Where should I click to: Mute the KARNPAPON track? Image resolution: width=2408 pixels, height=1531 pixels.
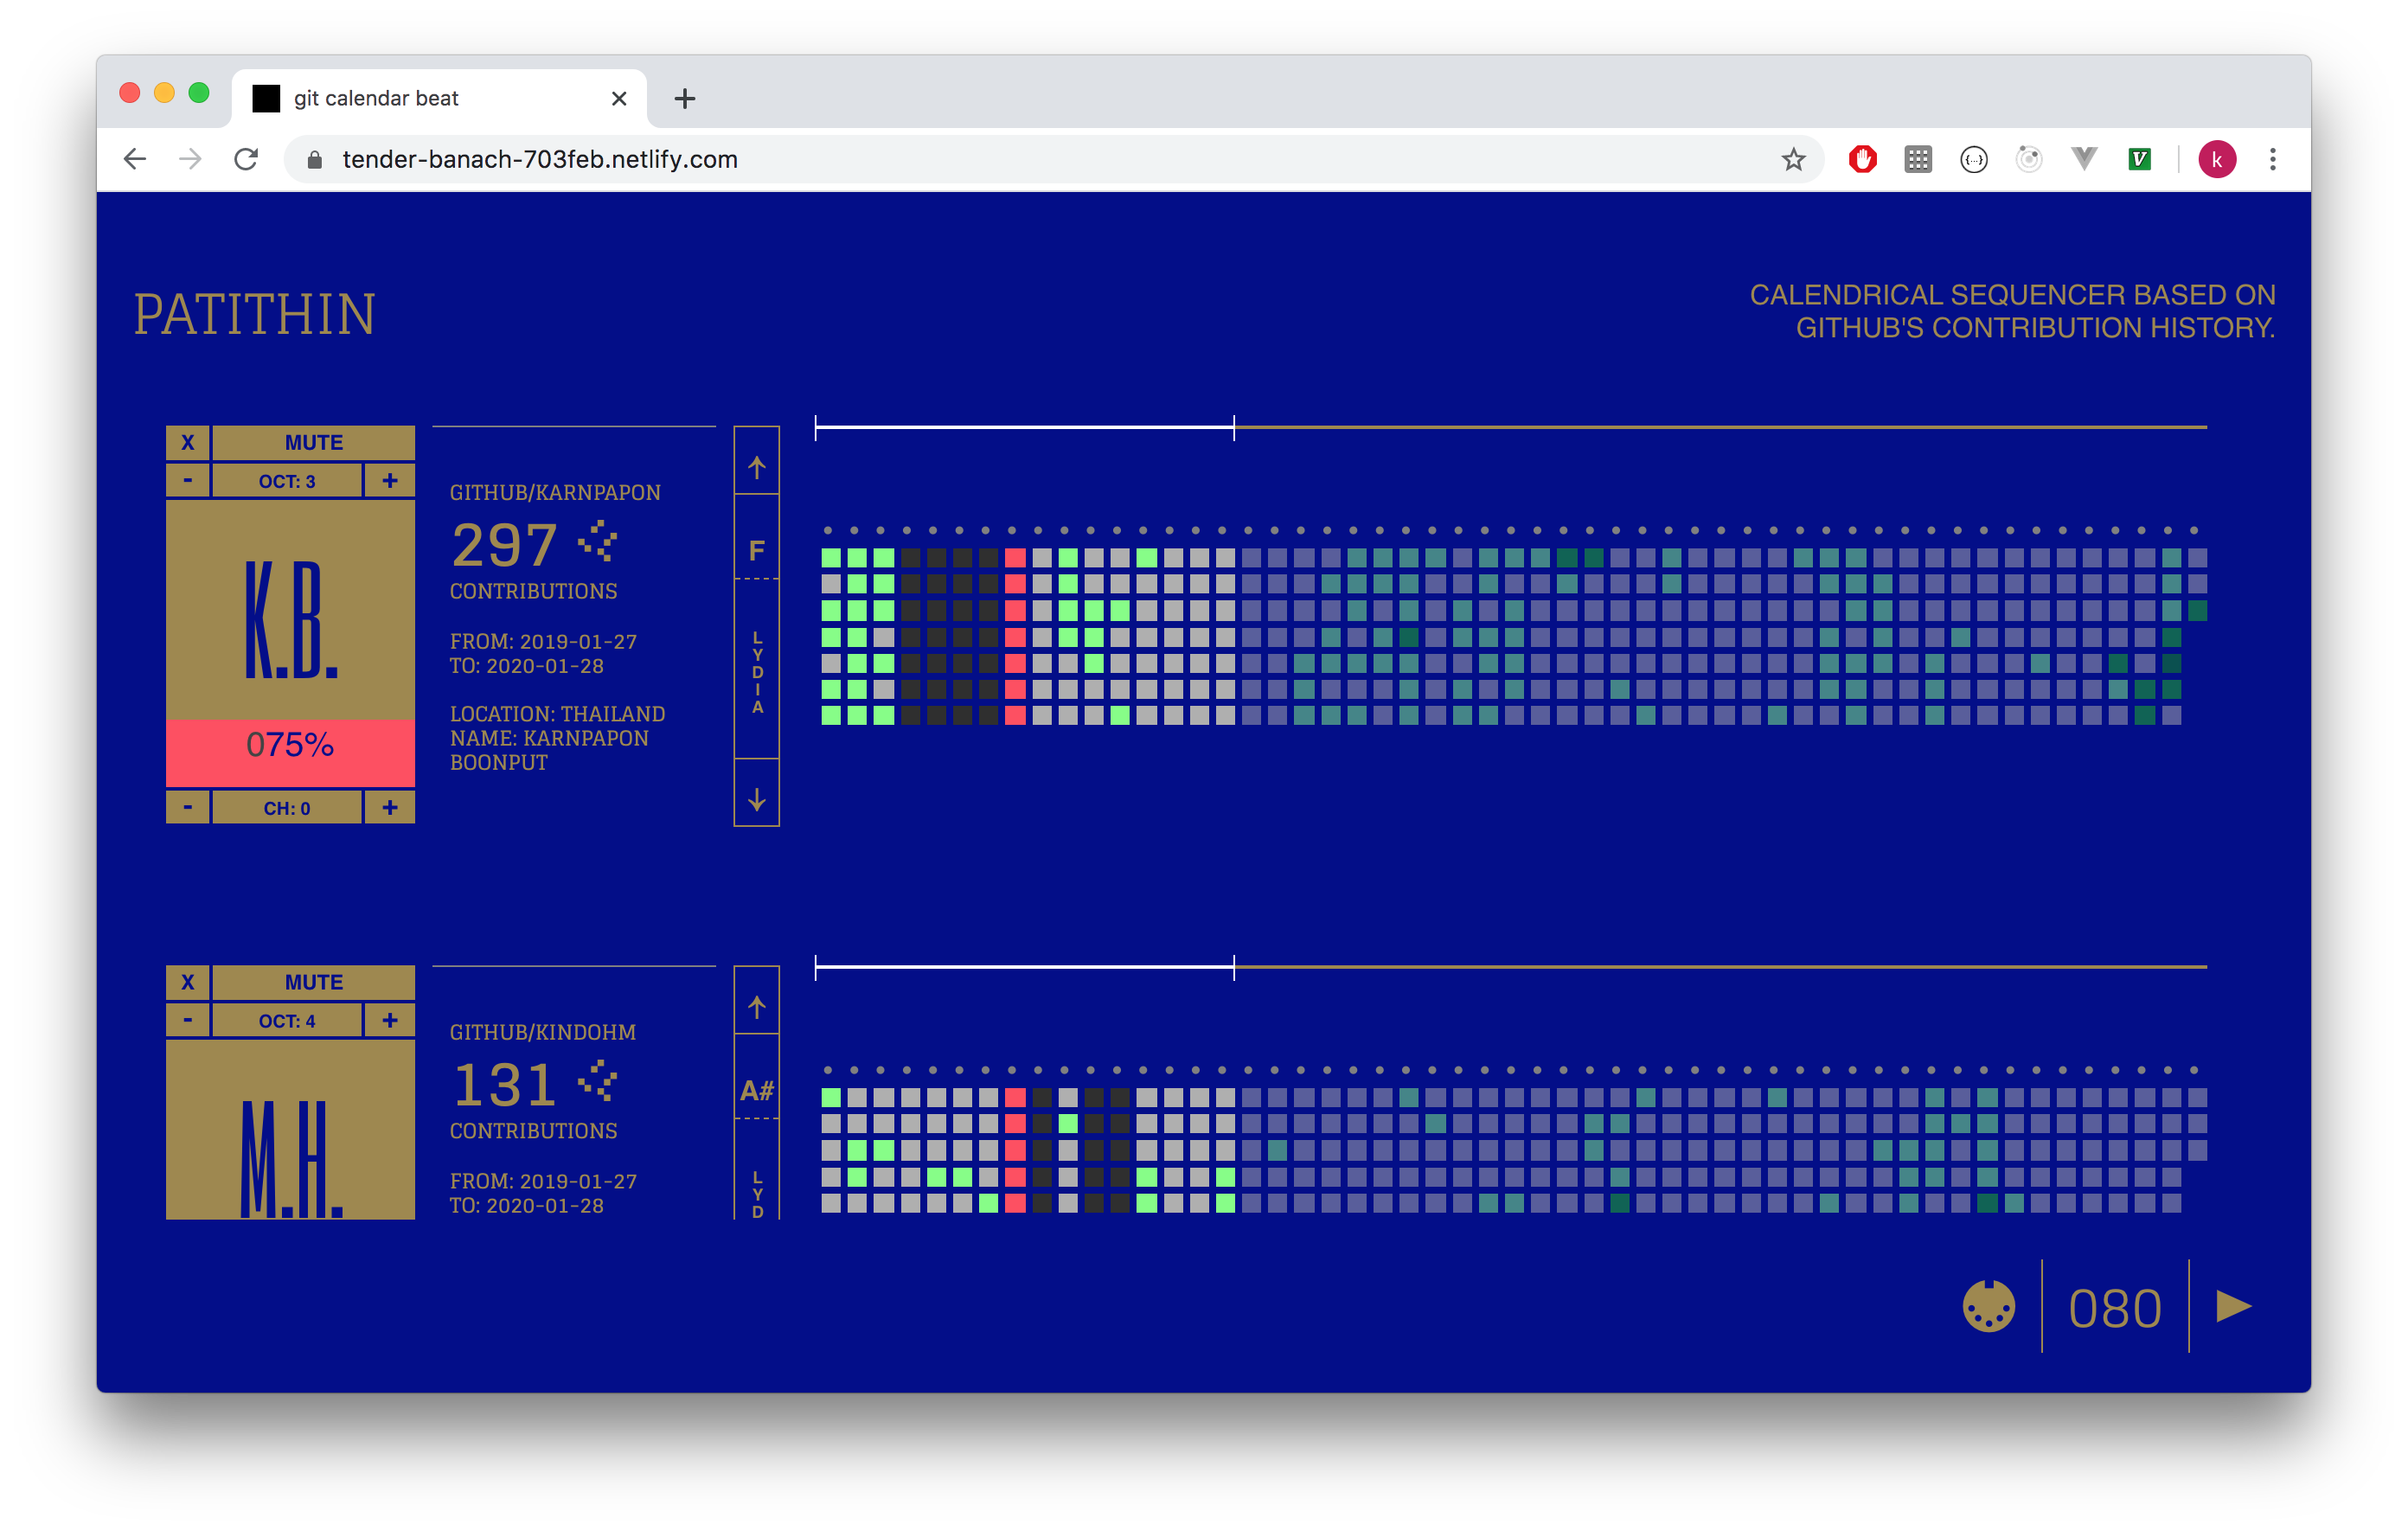(314, 443)
